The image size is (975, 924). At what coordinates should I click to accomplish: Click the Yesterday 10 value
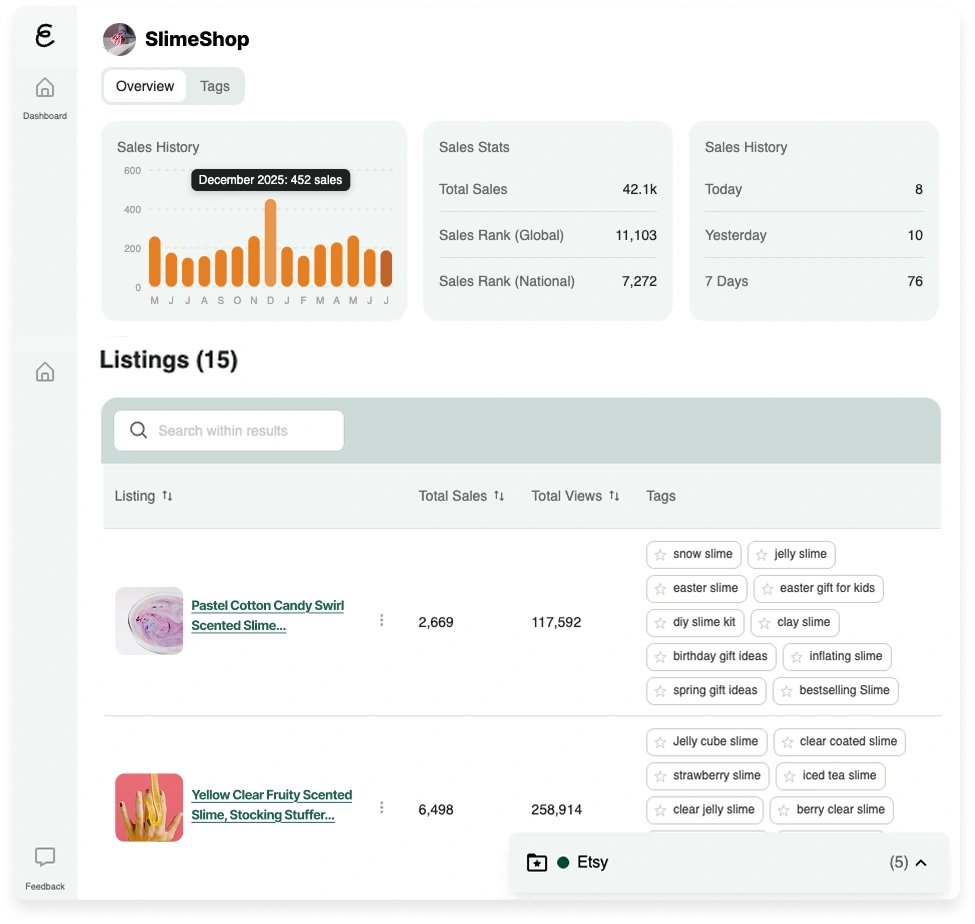pyautogui.click(x=915, y=235)
